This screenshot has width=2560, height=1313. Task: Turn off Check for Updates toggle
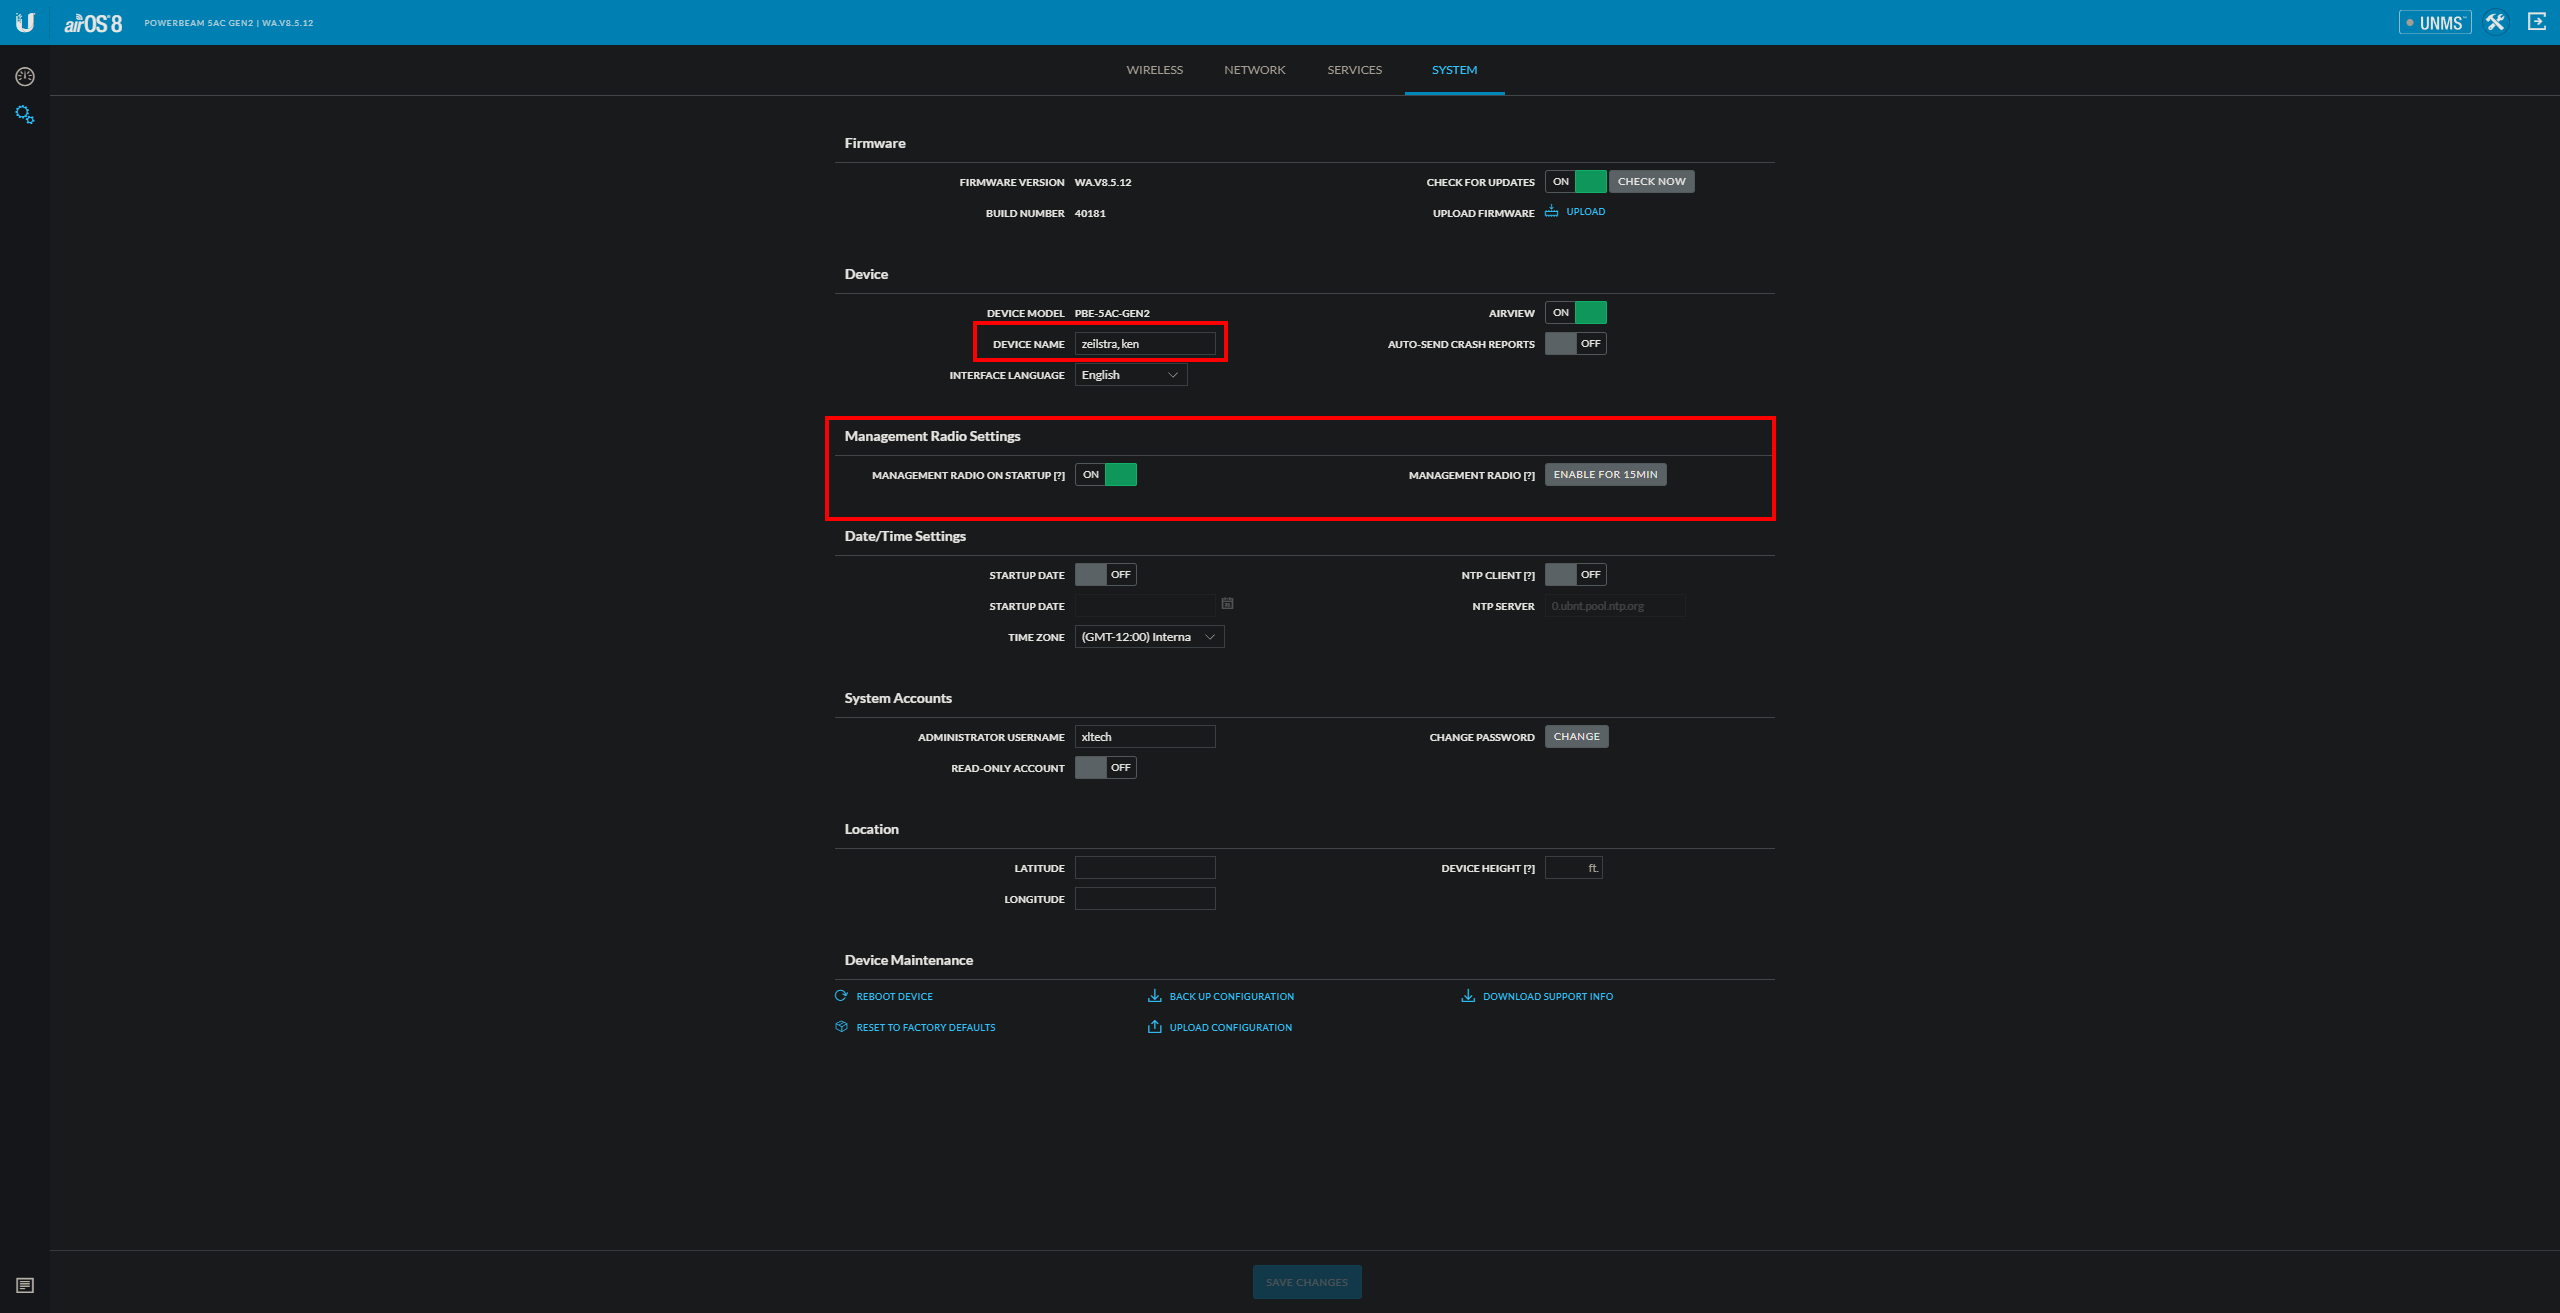pyautogui.click(x=1575, y=182)
